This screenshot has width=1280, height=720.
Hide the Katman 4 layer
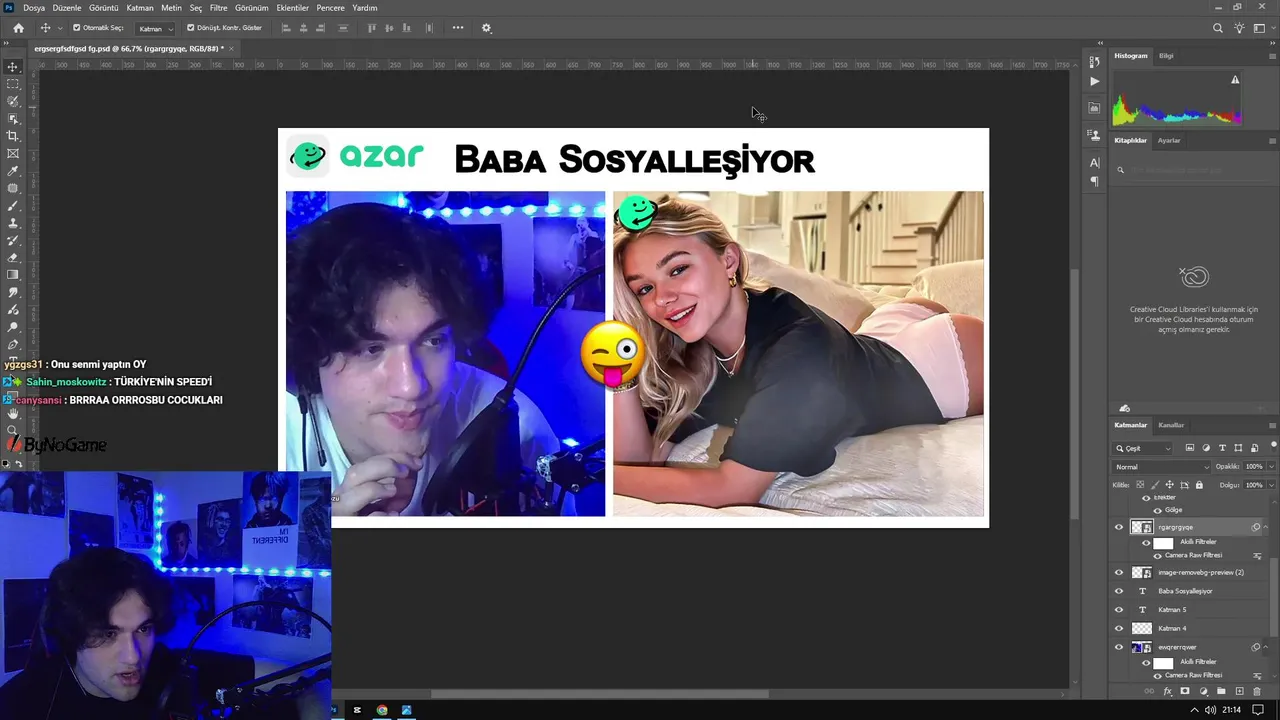coord(1119,628)
